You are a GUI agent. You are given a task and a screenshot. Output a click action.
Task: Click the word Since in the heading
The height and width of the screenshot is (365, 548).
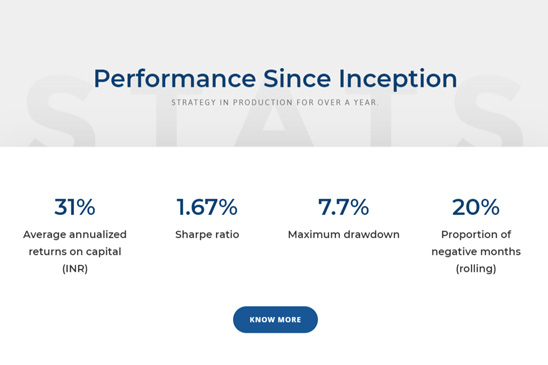click(x=297, y=78)
